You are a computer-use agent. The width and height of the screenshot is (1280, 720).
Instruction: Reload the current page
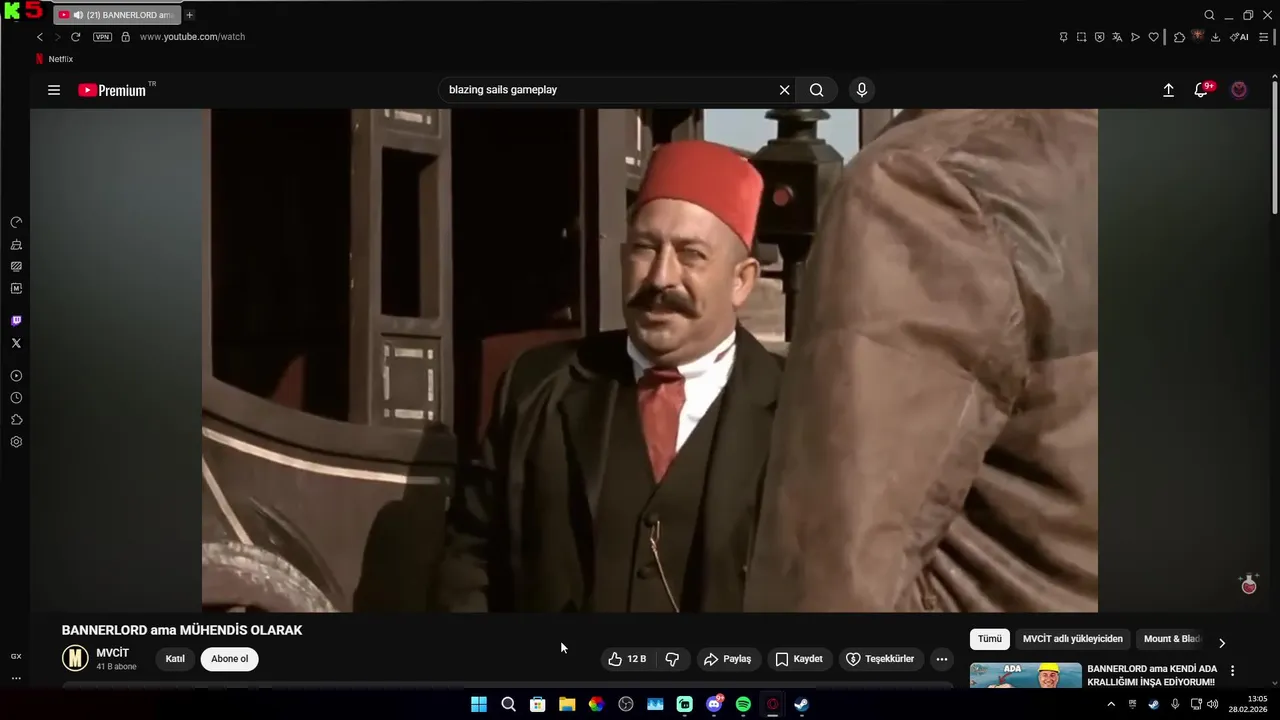[x=75, y=37]
